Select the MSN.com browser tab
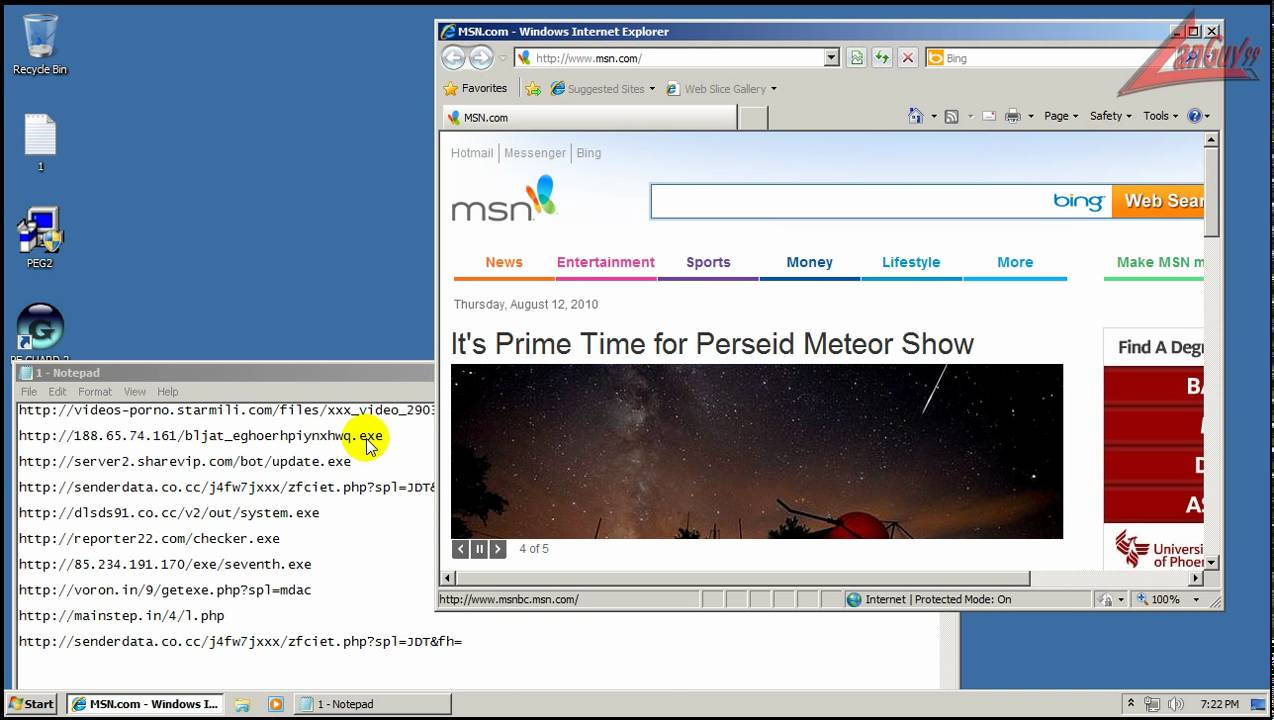The width and height of the screenshot is (1274, 720). 589,117
